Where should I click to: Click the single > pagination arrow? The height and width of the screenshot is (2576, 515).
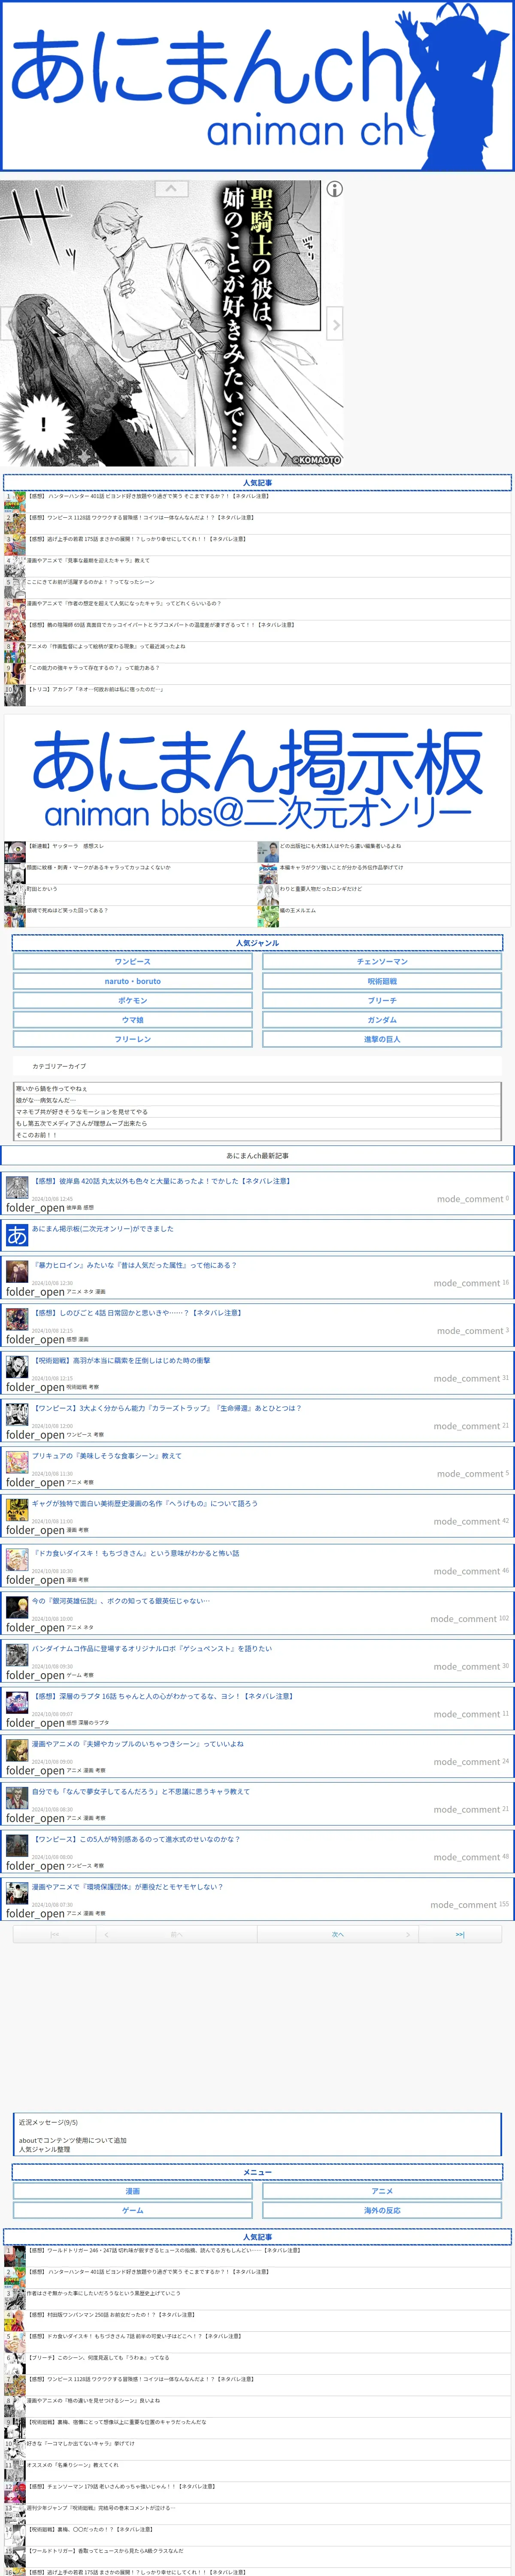pyautogui.click(x=408, y=1935)
